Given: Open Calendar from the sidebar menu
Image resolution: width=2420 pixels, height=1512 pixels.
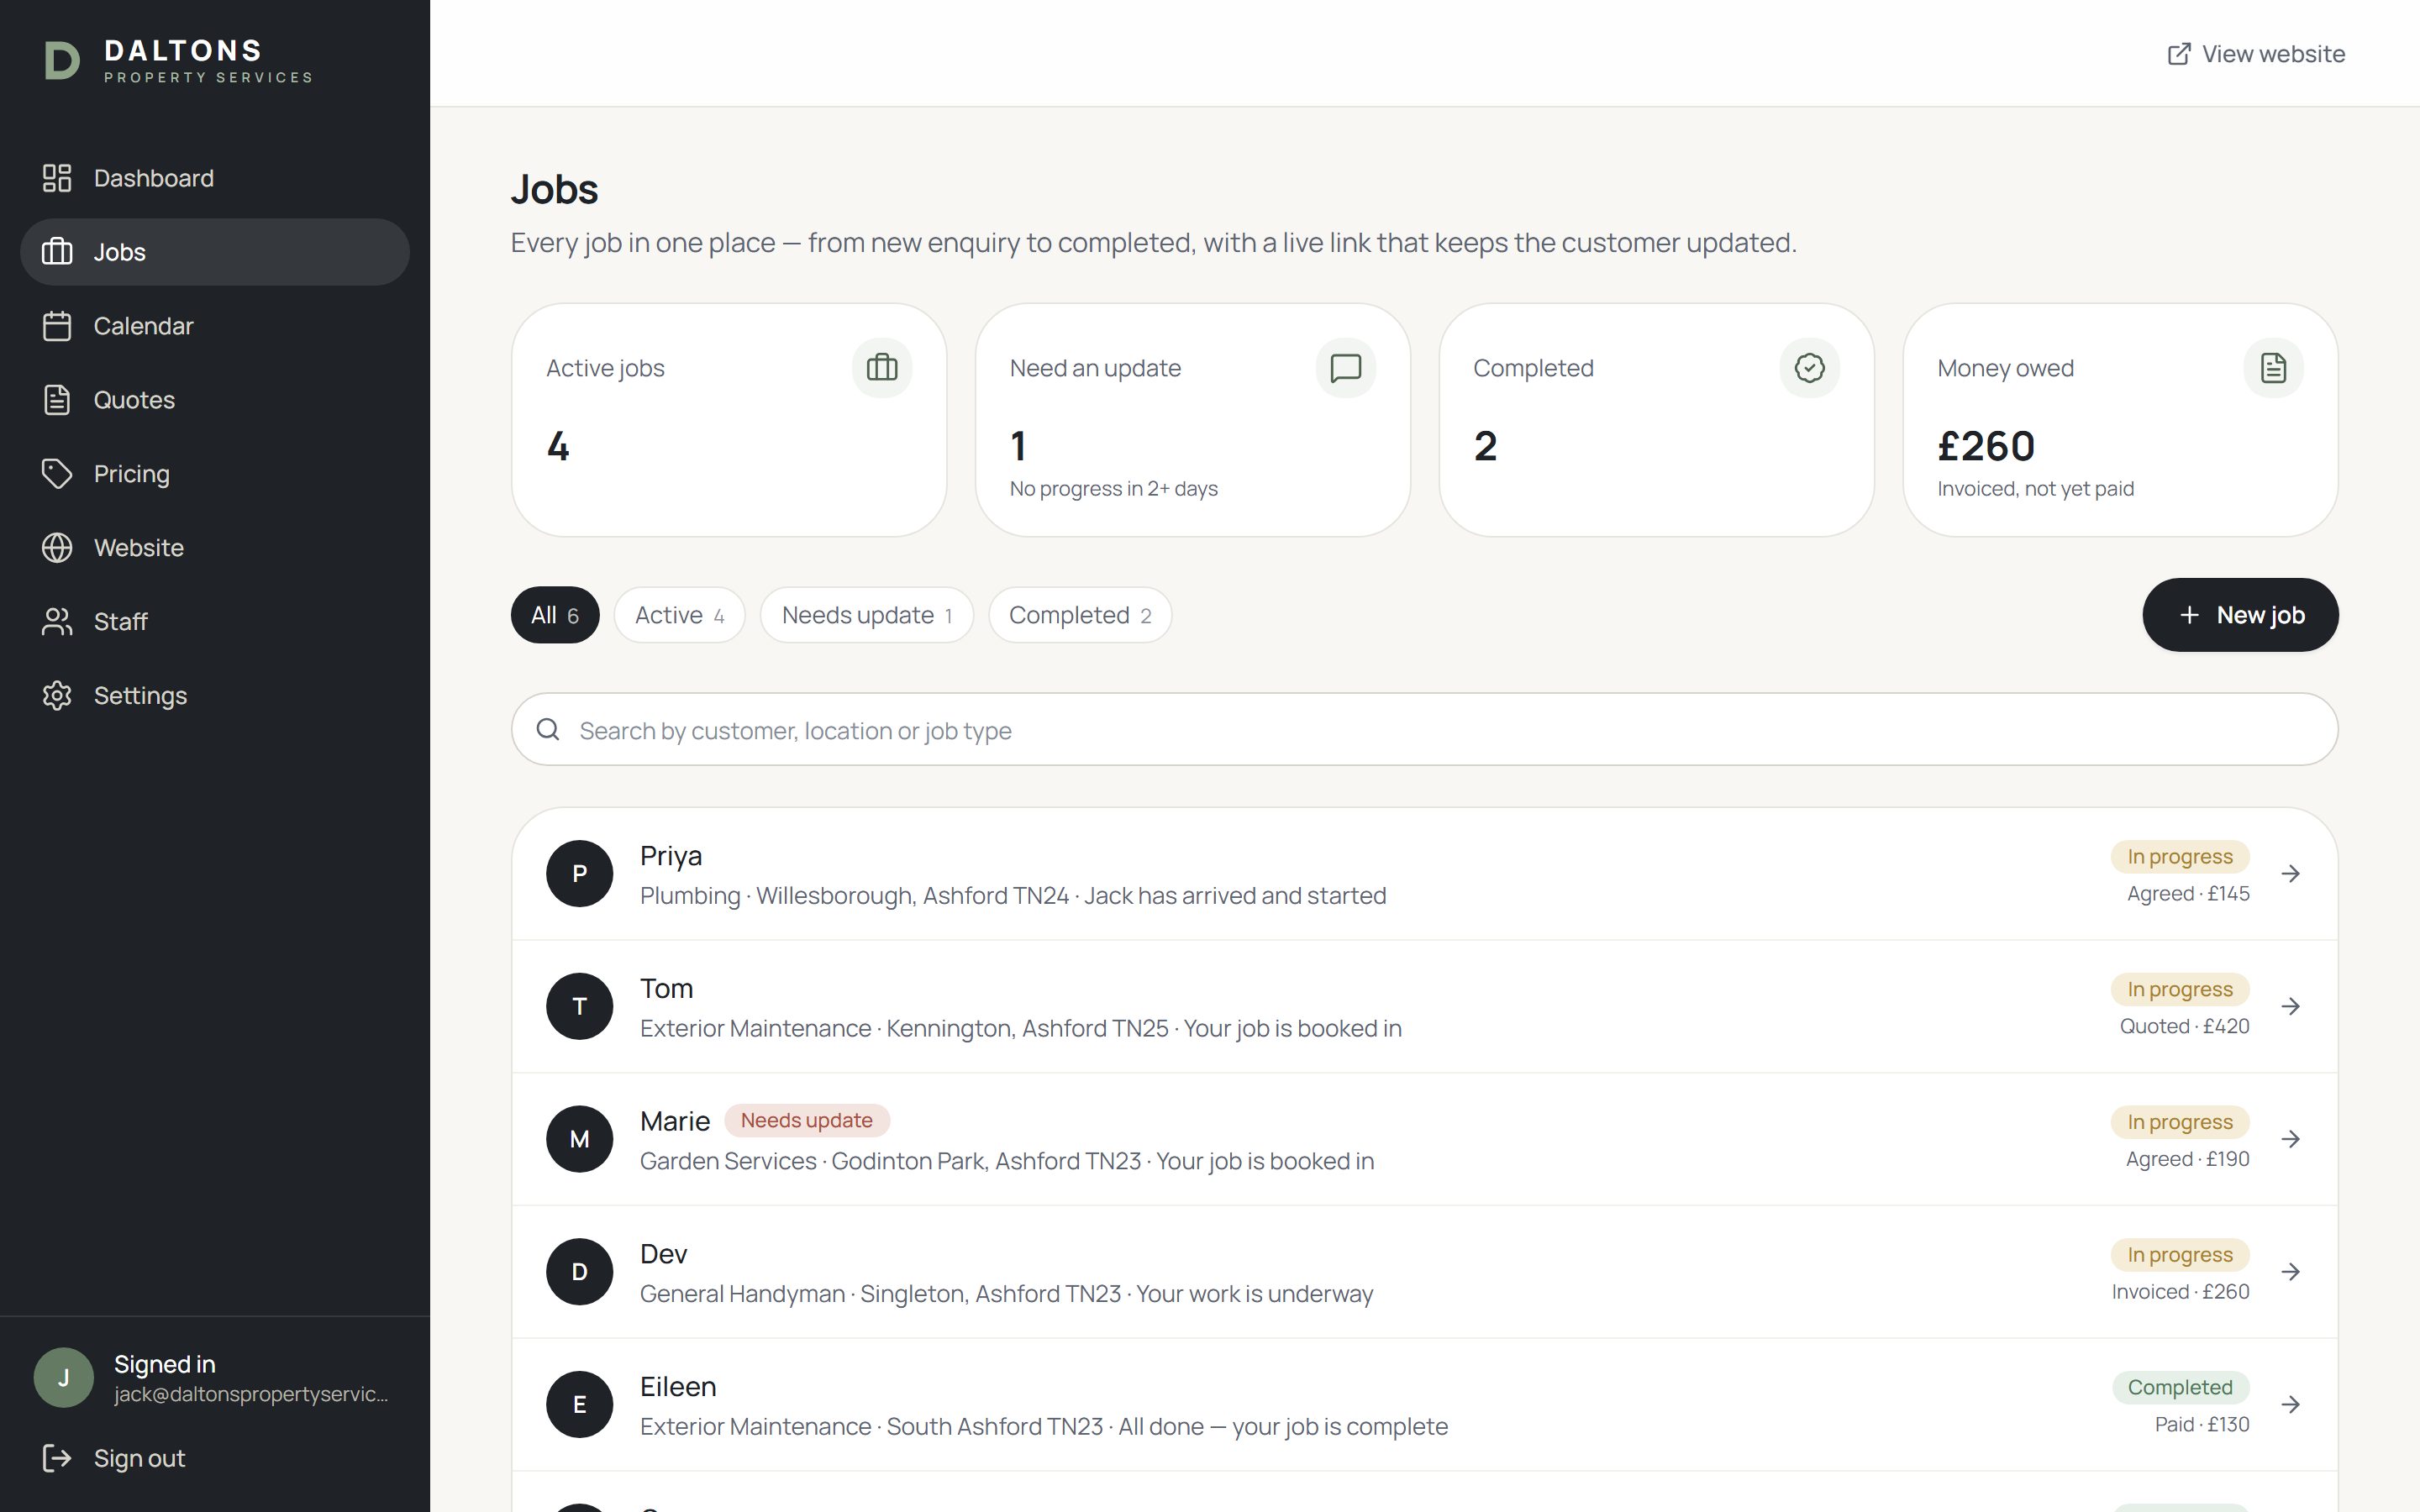Looking at the screenshot, I should click(215, 326).
